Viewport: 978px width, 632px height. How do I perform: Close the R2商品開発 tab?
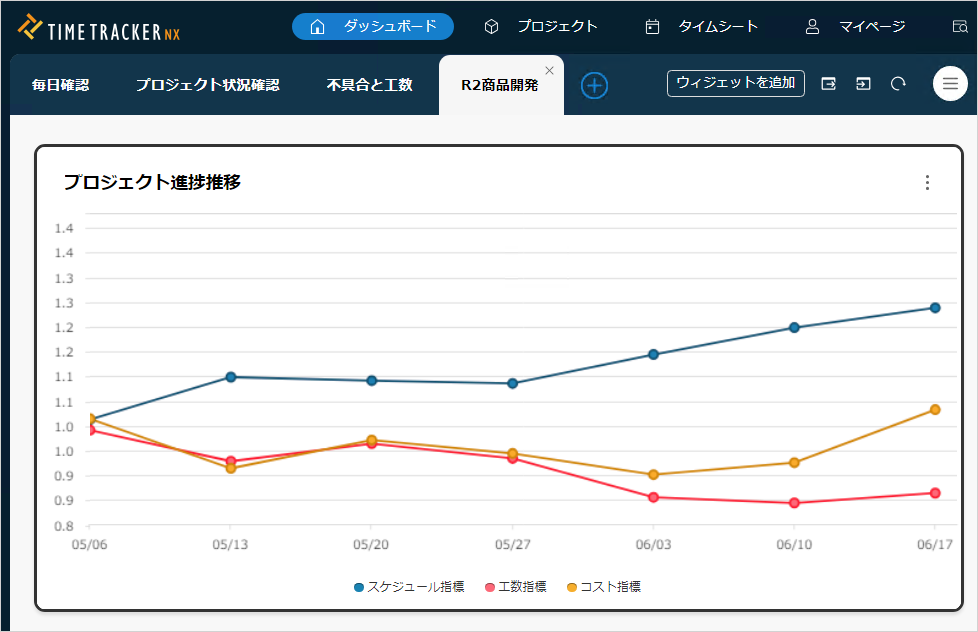[549, 70]
